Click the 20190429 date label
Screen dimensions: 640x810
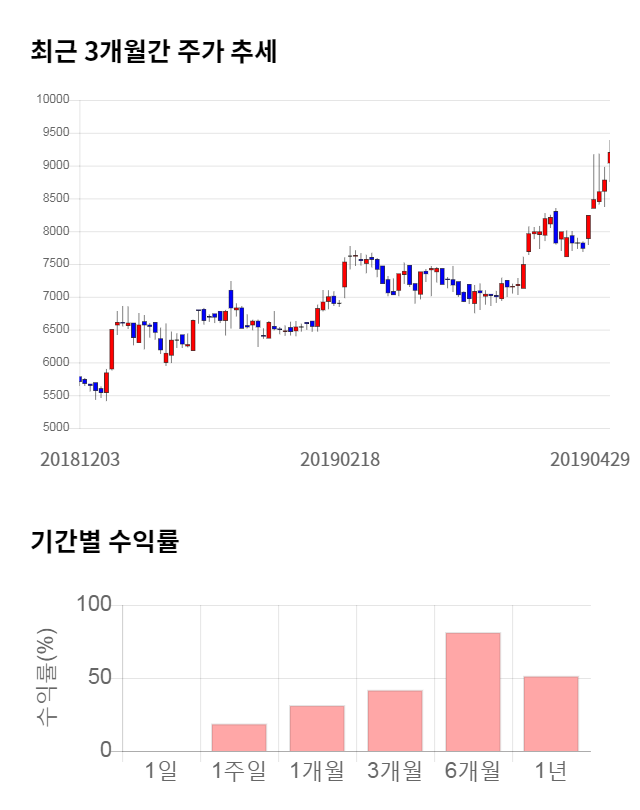590,459
